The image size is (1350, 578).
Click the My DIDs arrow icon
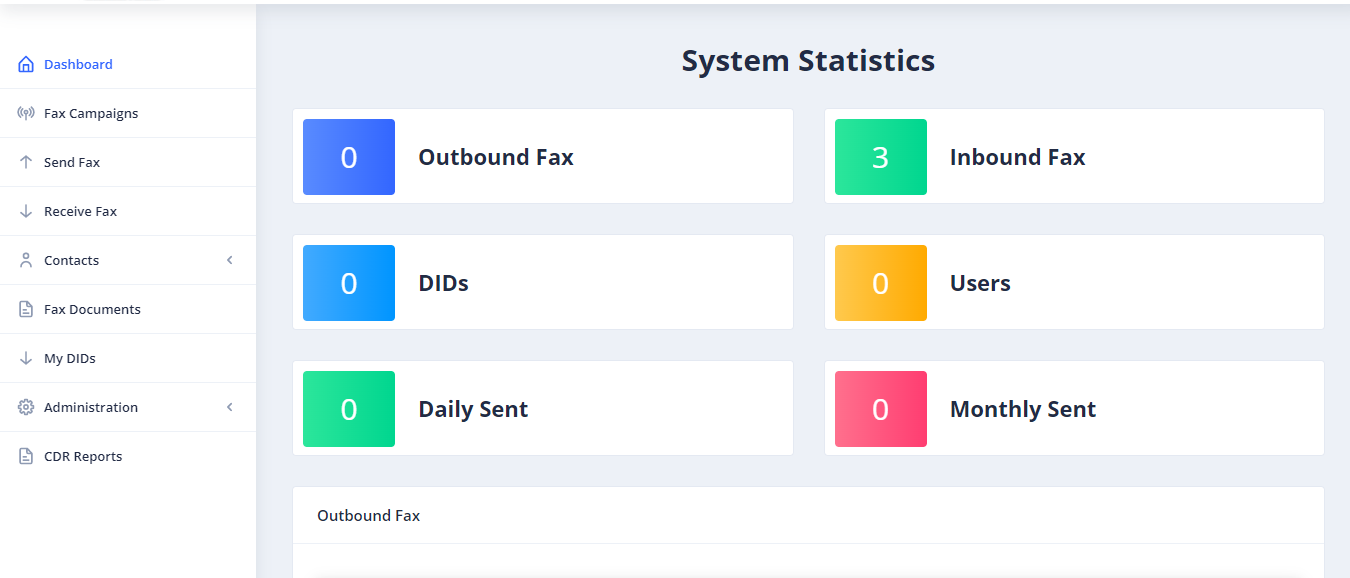tap(26, 358)
